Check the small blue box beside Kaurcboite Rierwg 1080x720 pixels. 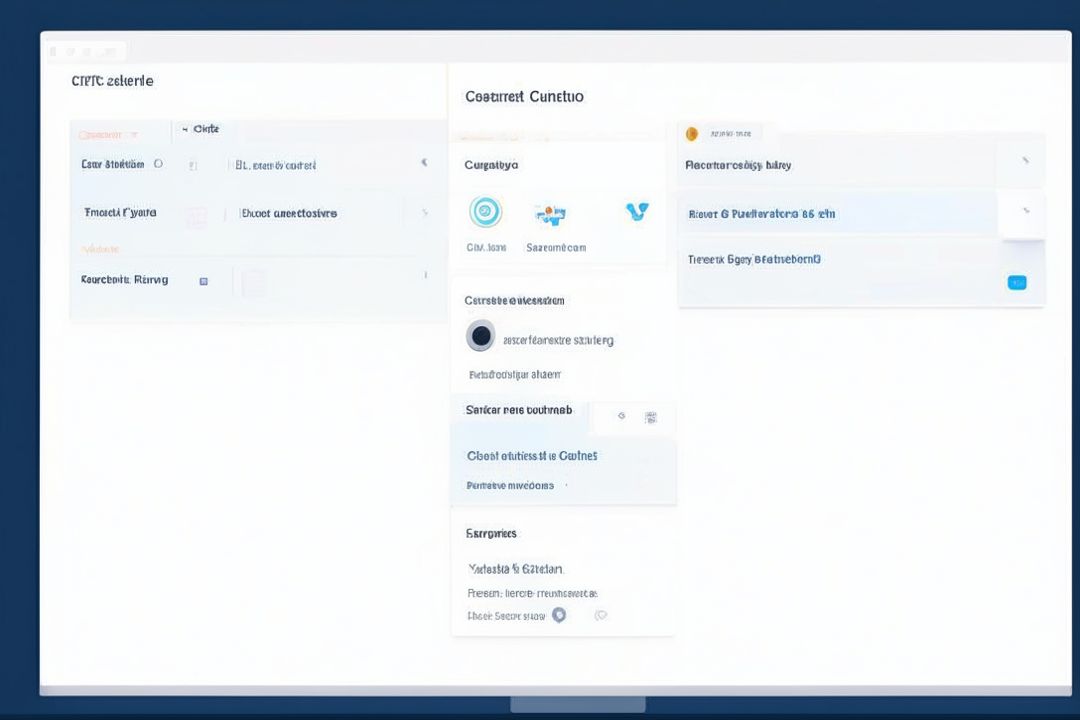coord(203,282)
